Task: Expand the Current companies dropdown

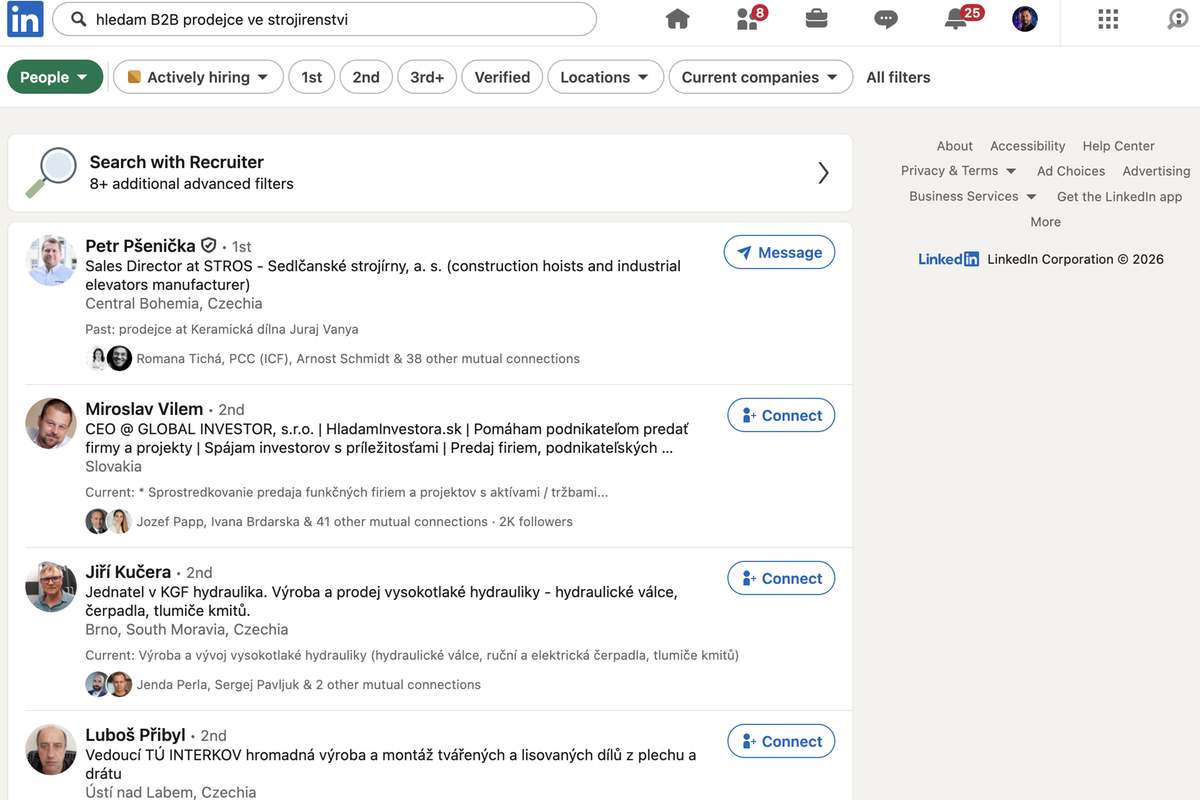Action: tap(761, 77)
